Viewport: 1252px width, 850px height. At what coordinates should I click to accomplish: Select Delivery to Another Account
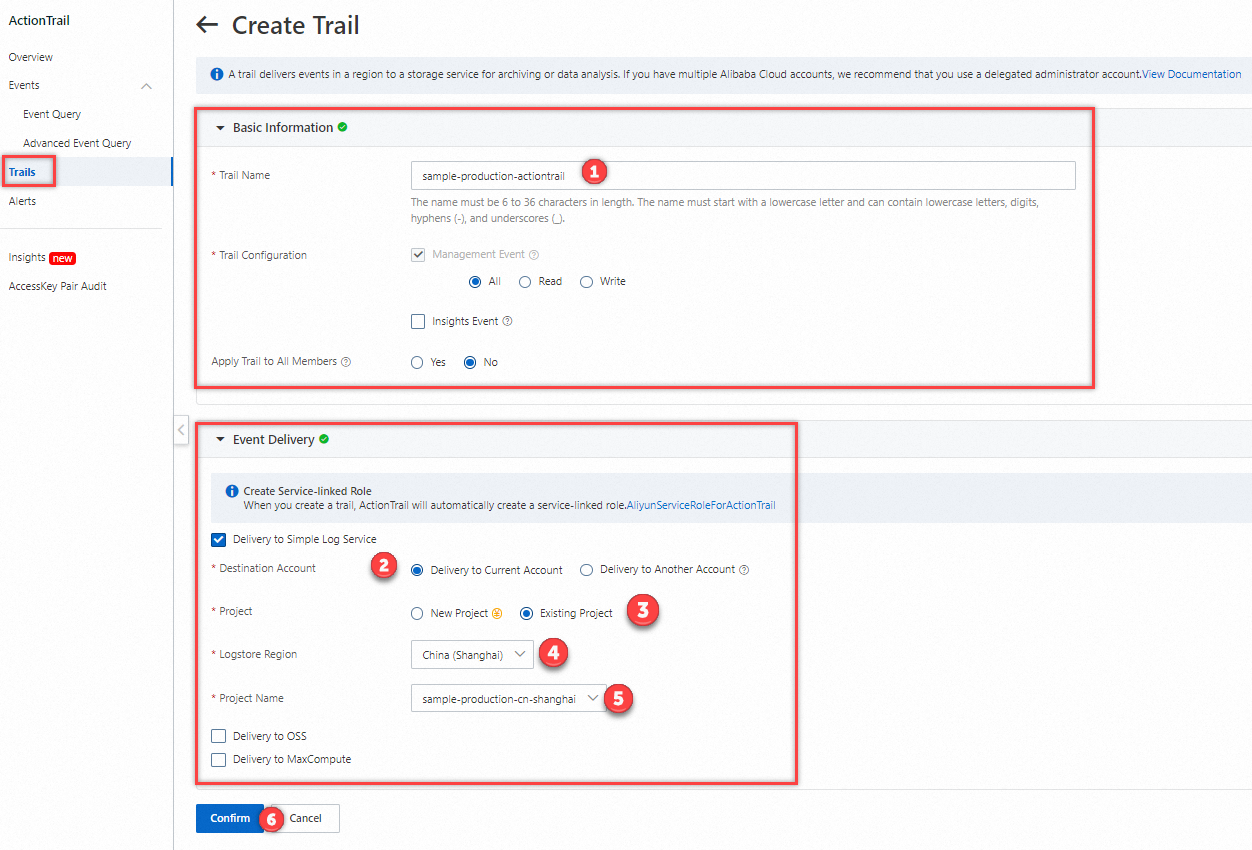coord(587,570)
